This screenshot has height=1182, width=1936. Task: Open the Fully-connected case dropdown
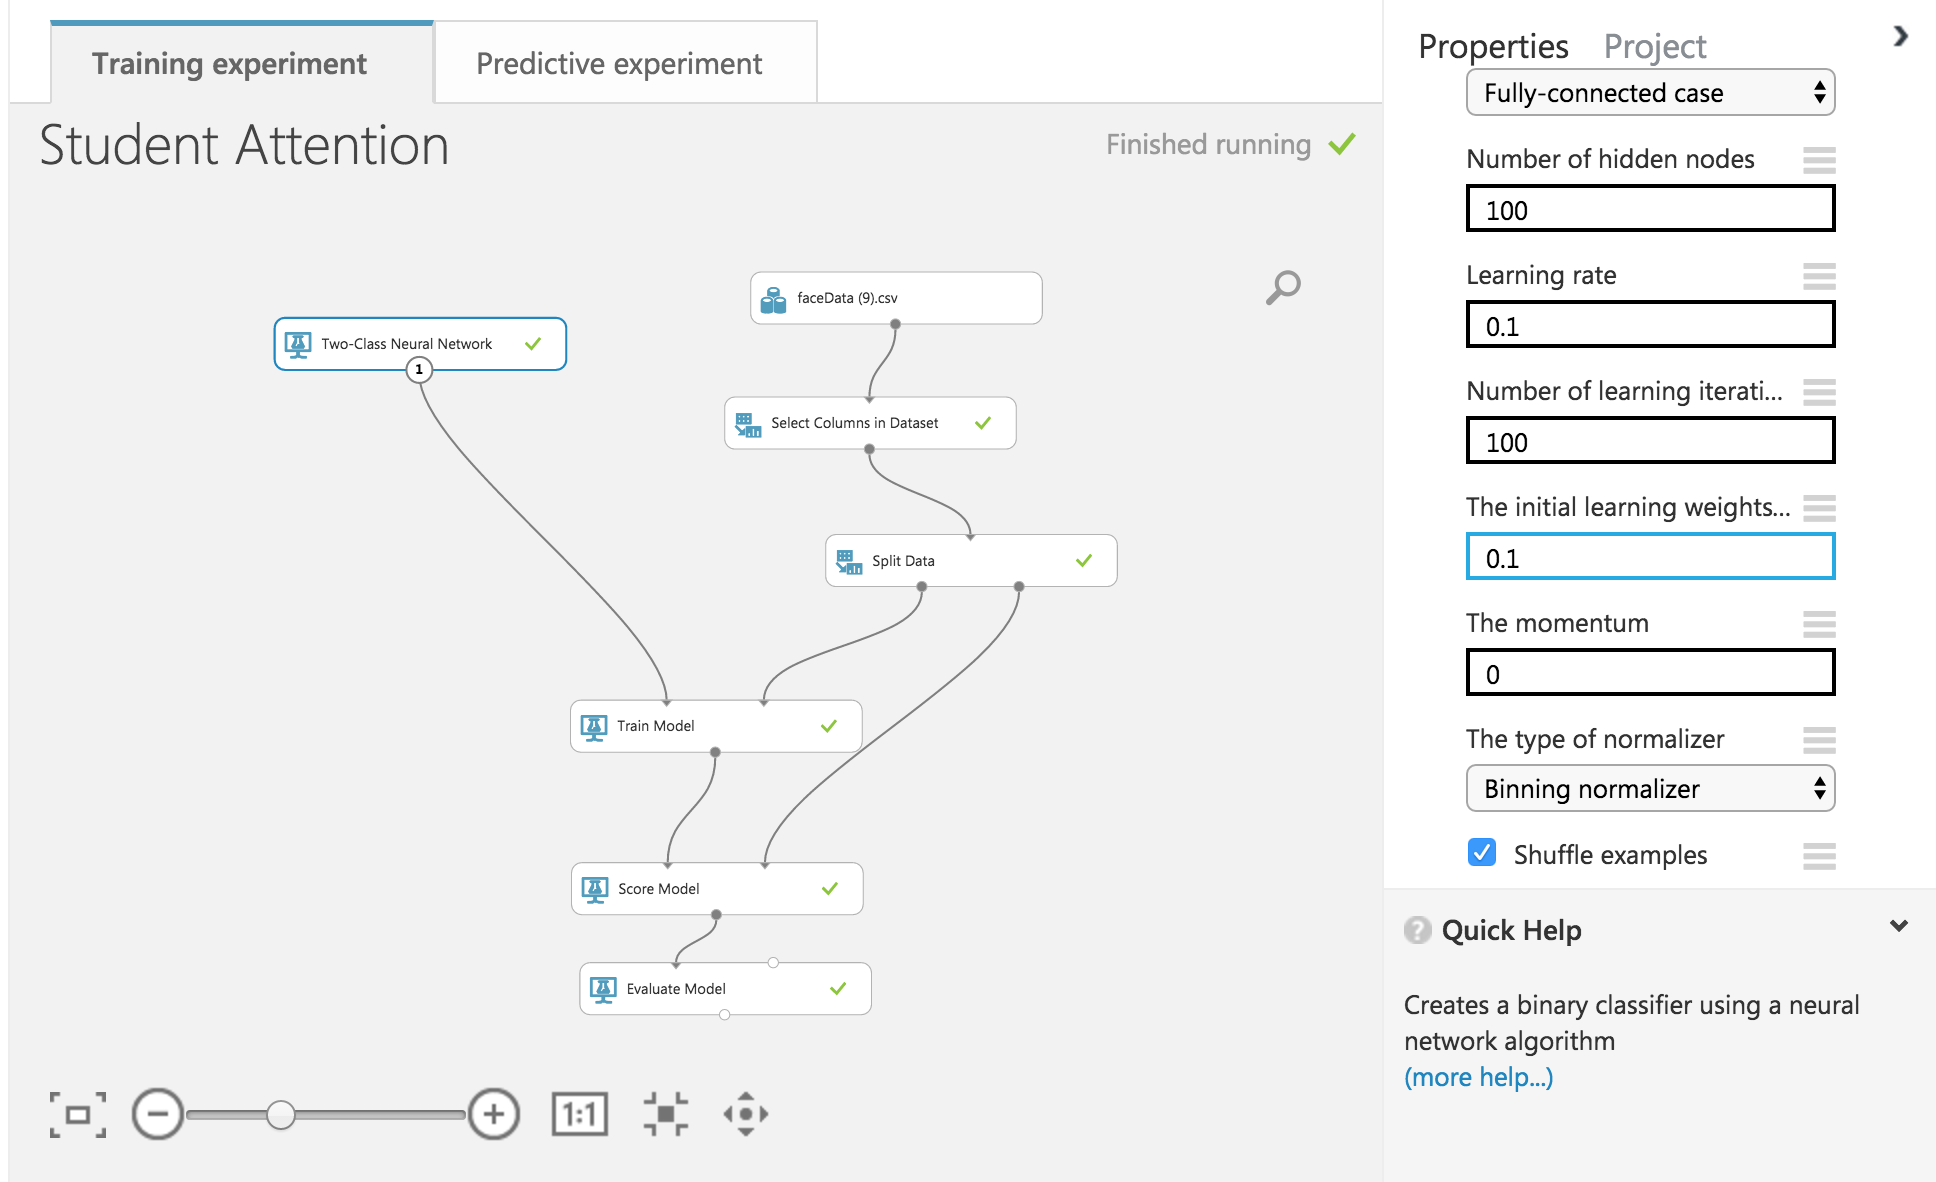pos(1650,93)
